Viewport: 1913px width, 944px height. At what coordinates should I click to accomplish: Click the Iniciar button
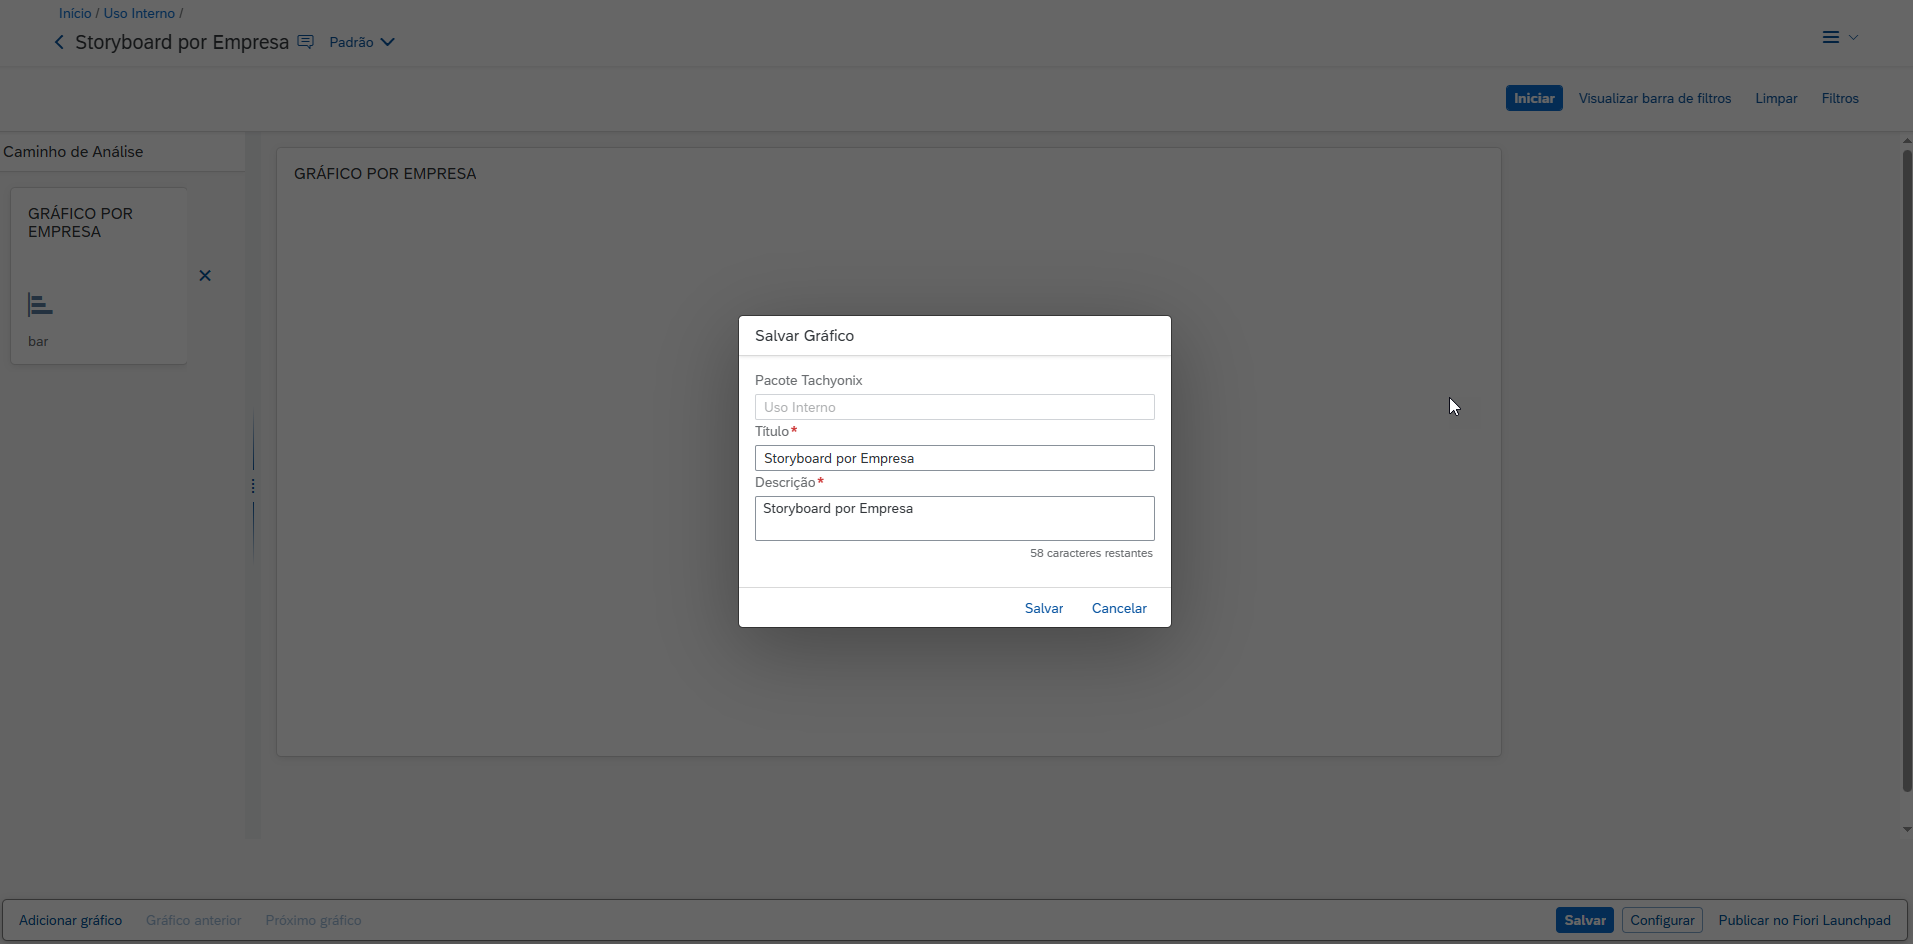pos(1533,98)
